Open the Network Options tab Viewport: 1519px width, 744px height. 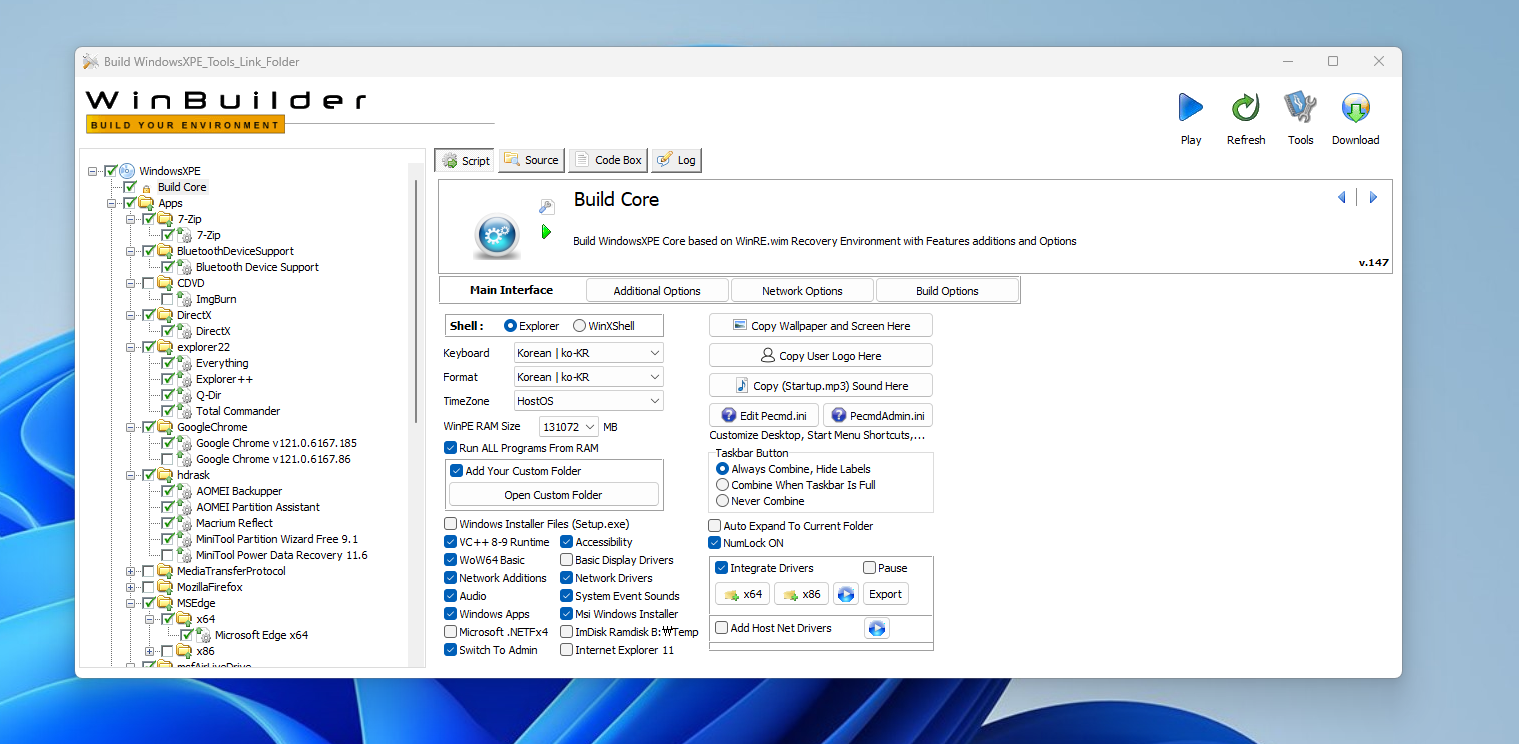click(802, 291)
